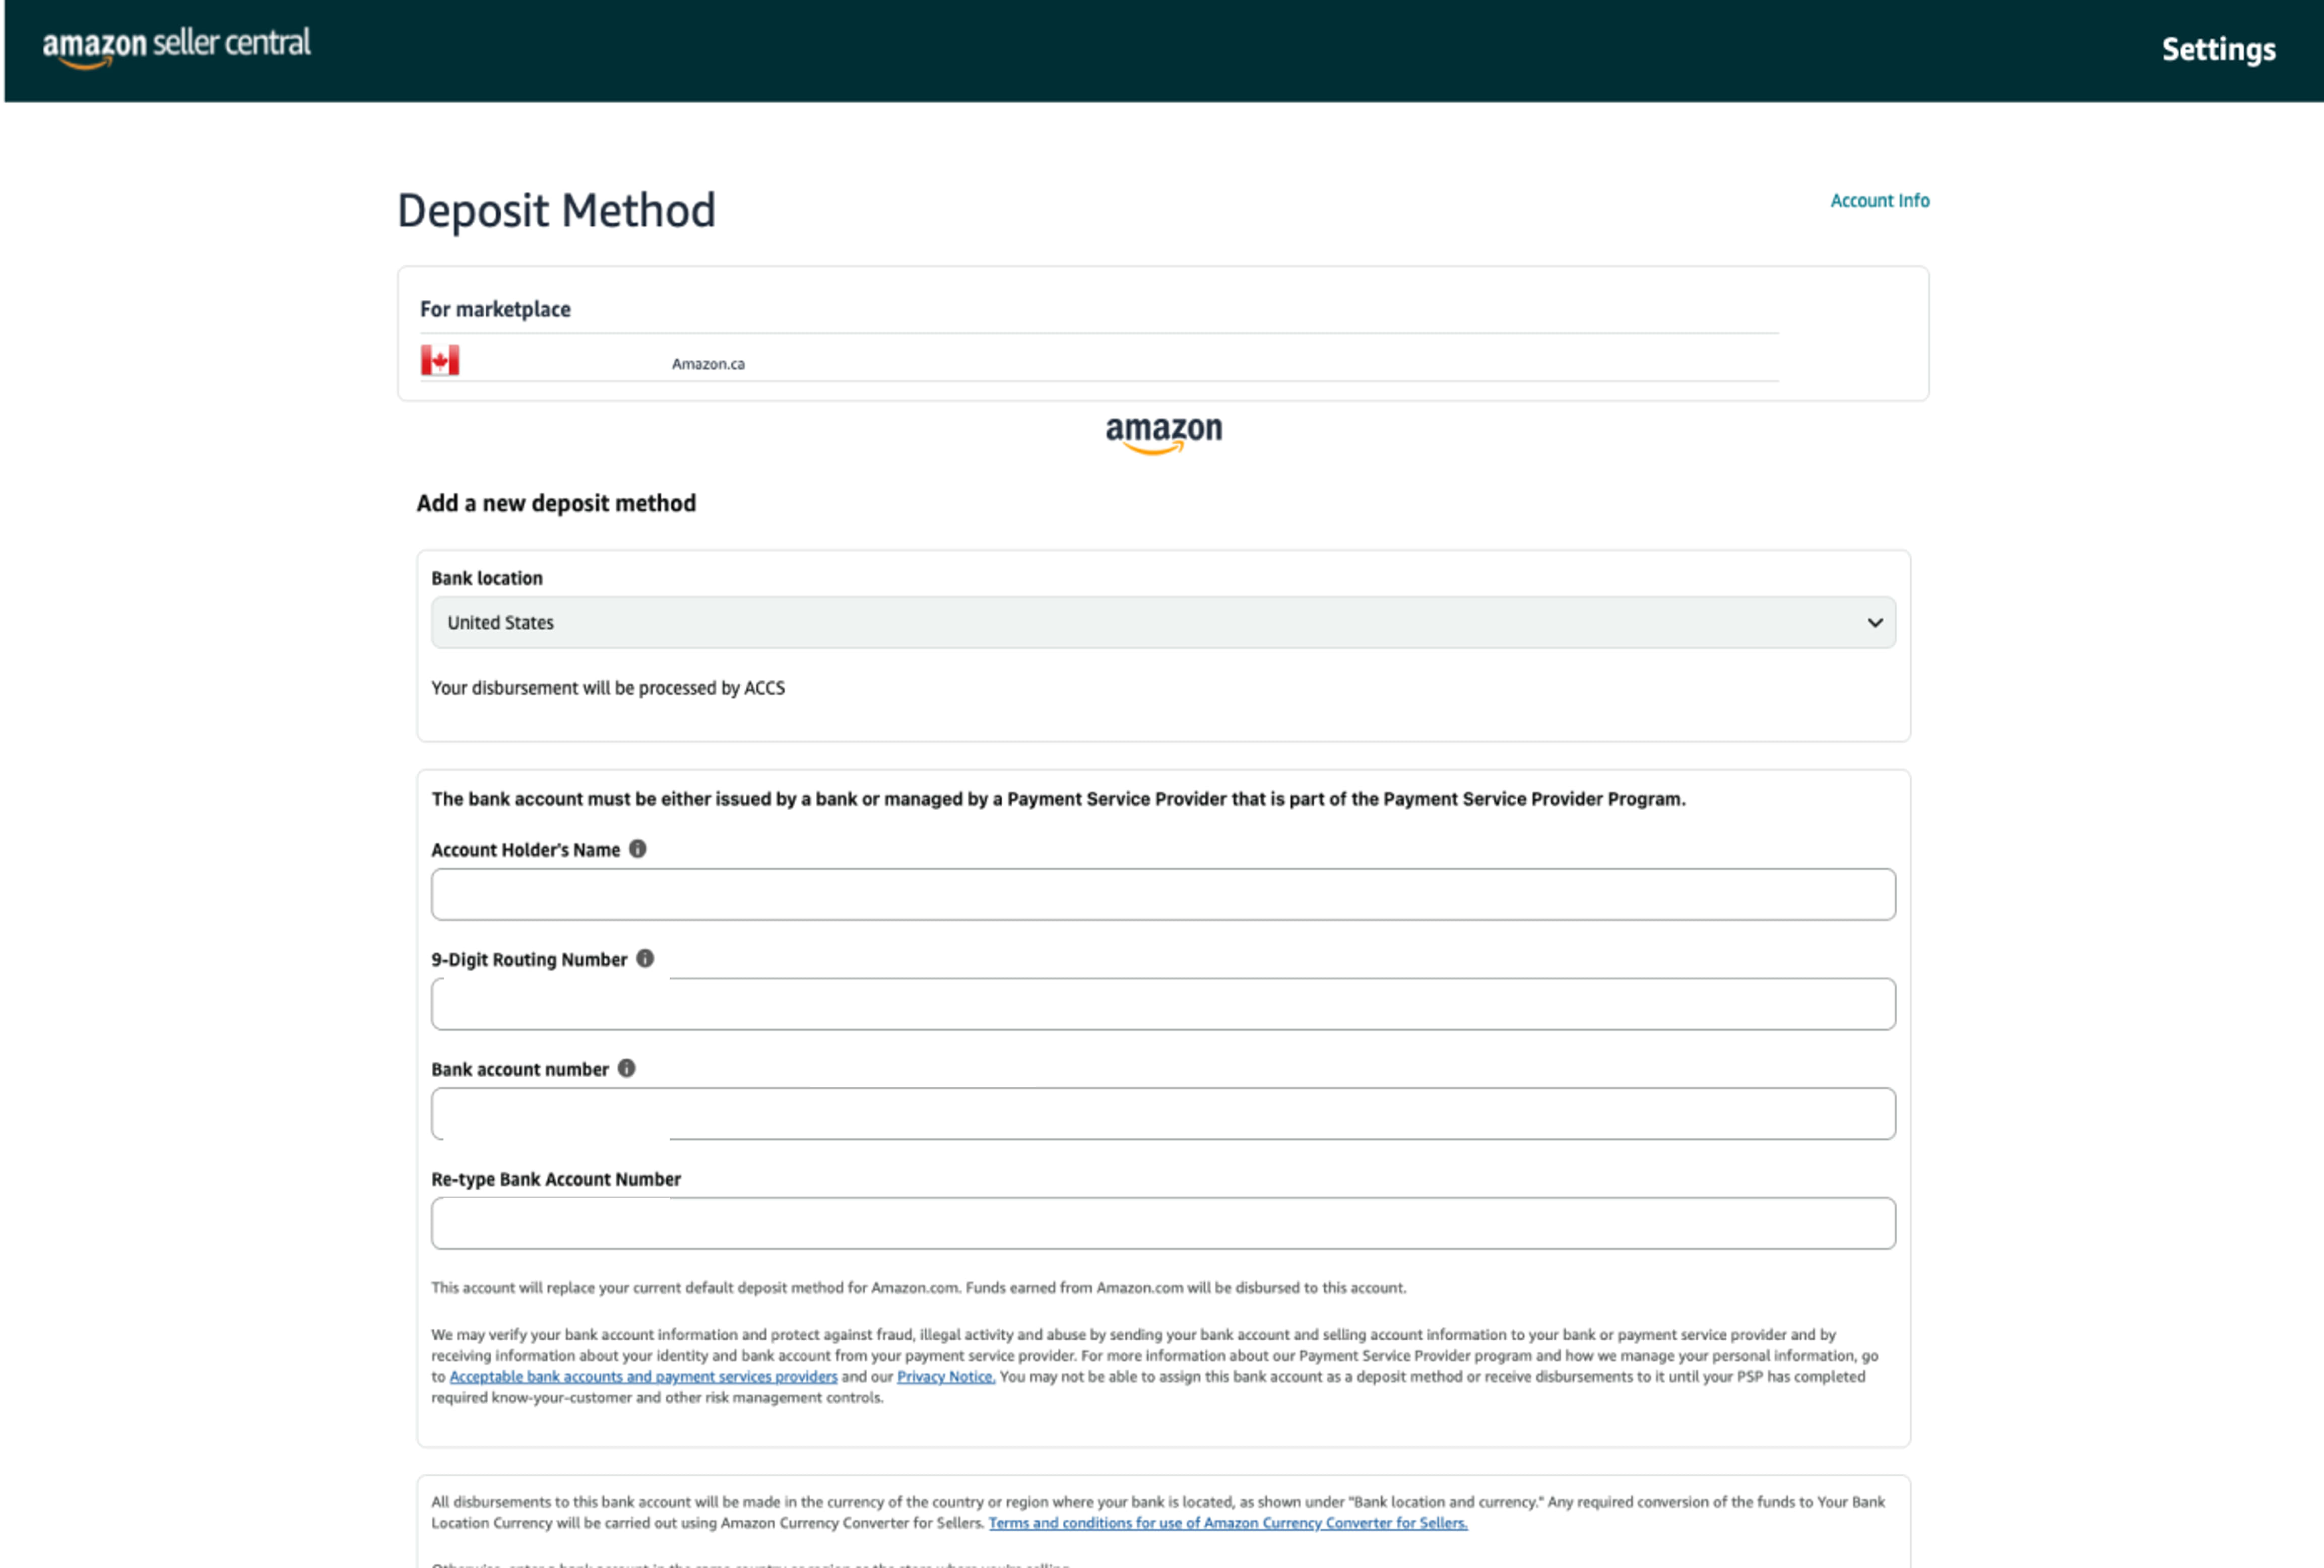Click the Amazon Seller Central logo
The height and width of the screenshot is (1568, 2324).
point(176,46)
